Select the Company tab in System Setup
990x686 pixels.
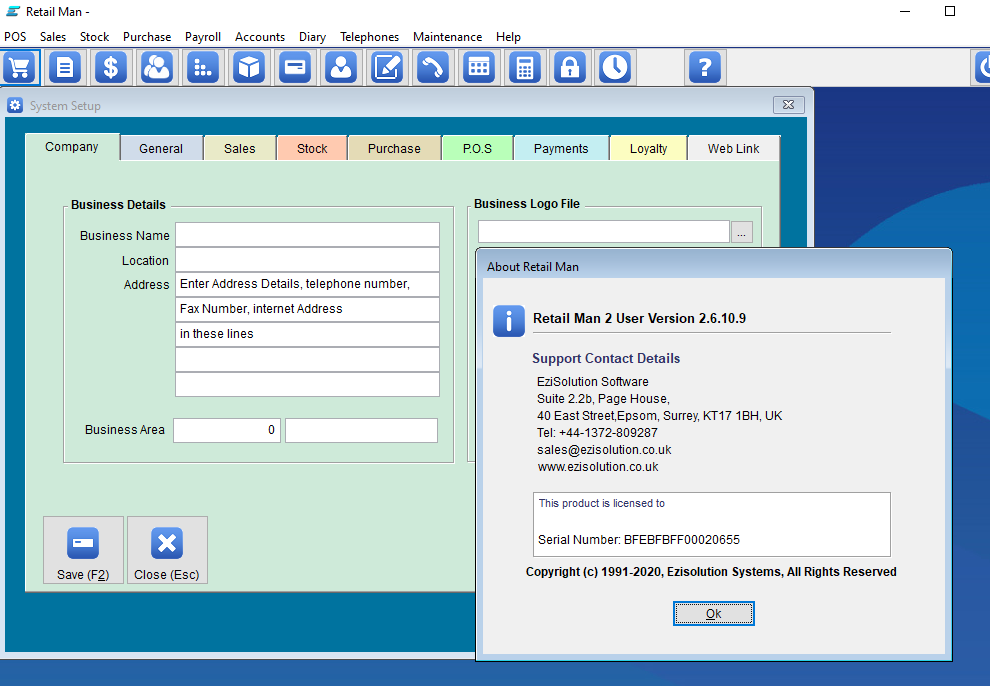point(72,147)
